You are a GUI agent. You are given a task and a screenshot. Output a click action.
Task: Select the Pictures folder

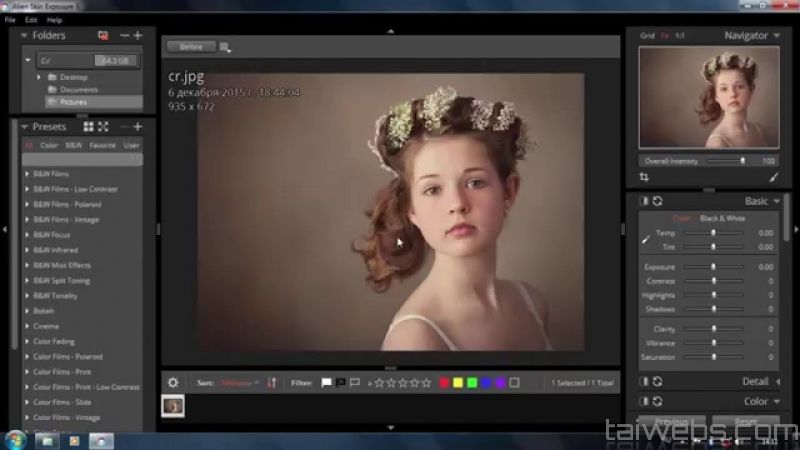coord(94,102)
